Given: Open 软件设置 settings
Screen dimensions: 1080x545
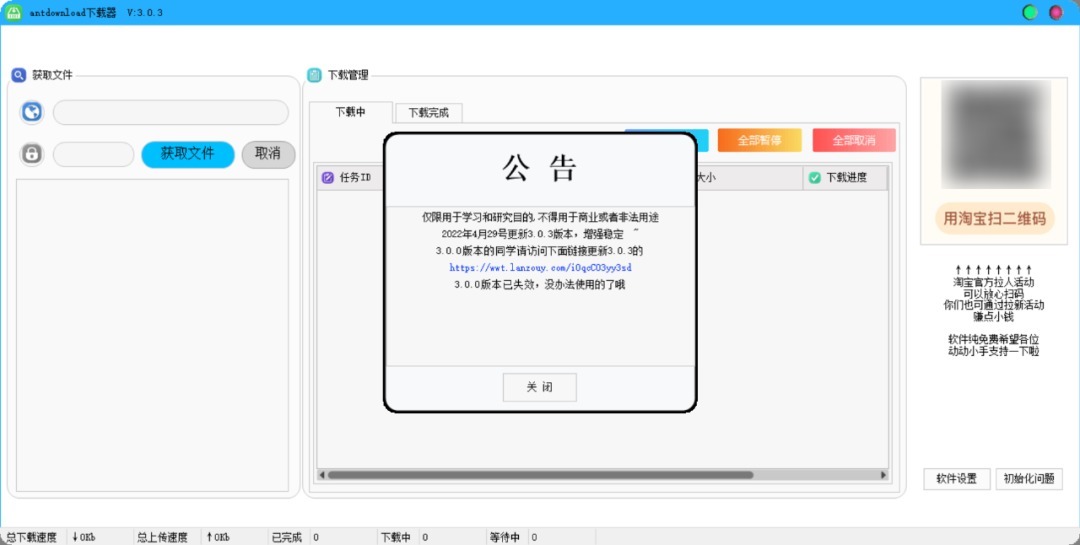Looking at the screenshot, I should pos(957,479).
